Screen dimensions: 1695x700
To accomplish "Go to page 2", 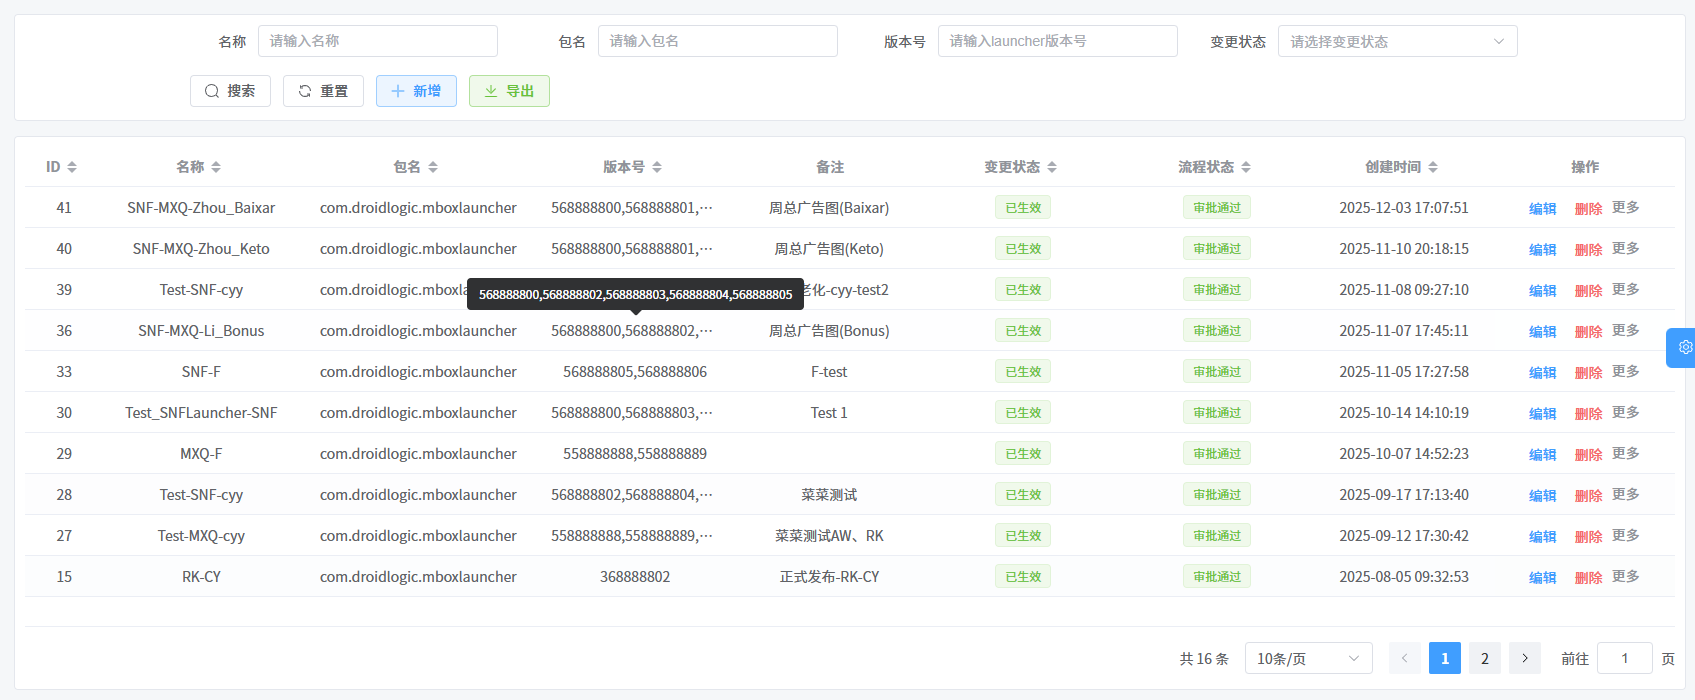I will 1485,658.
